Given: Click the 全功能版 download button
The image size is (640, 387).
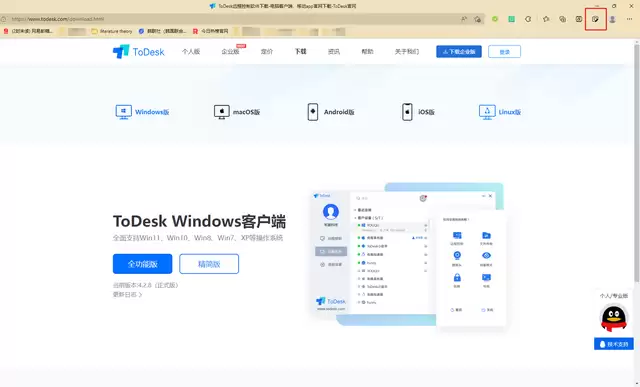Looking at the screenshot, I should coord(142,264).
